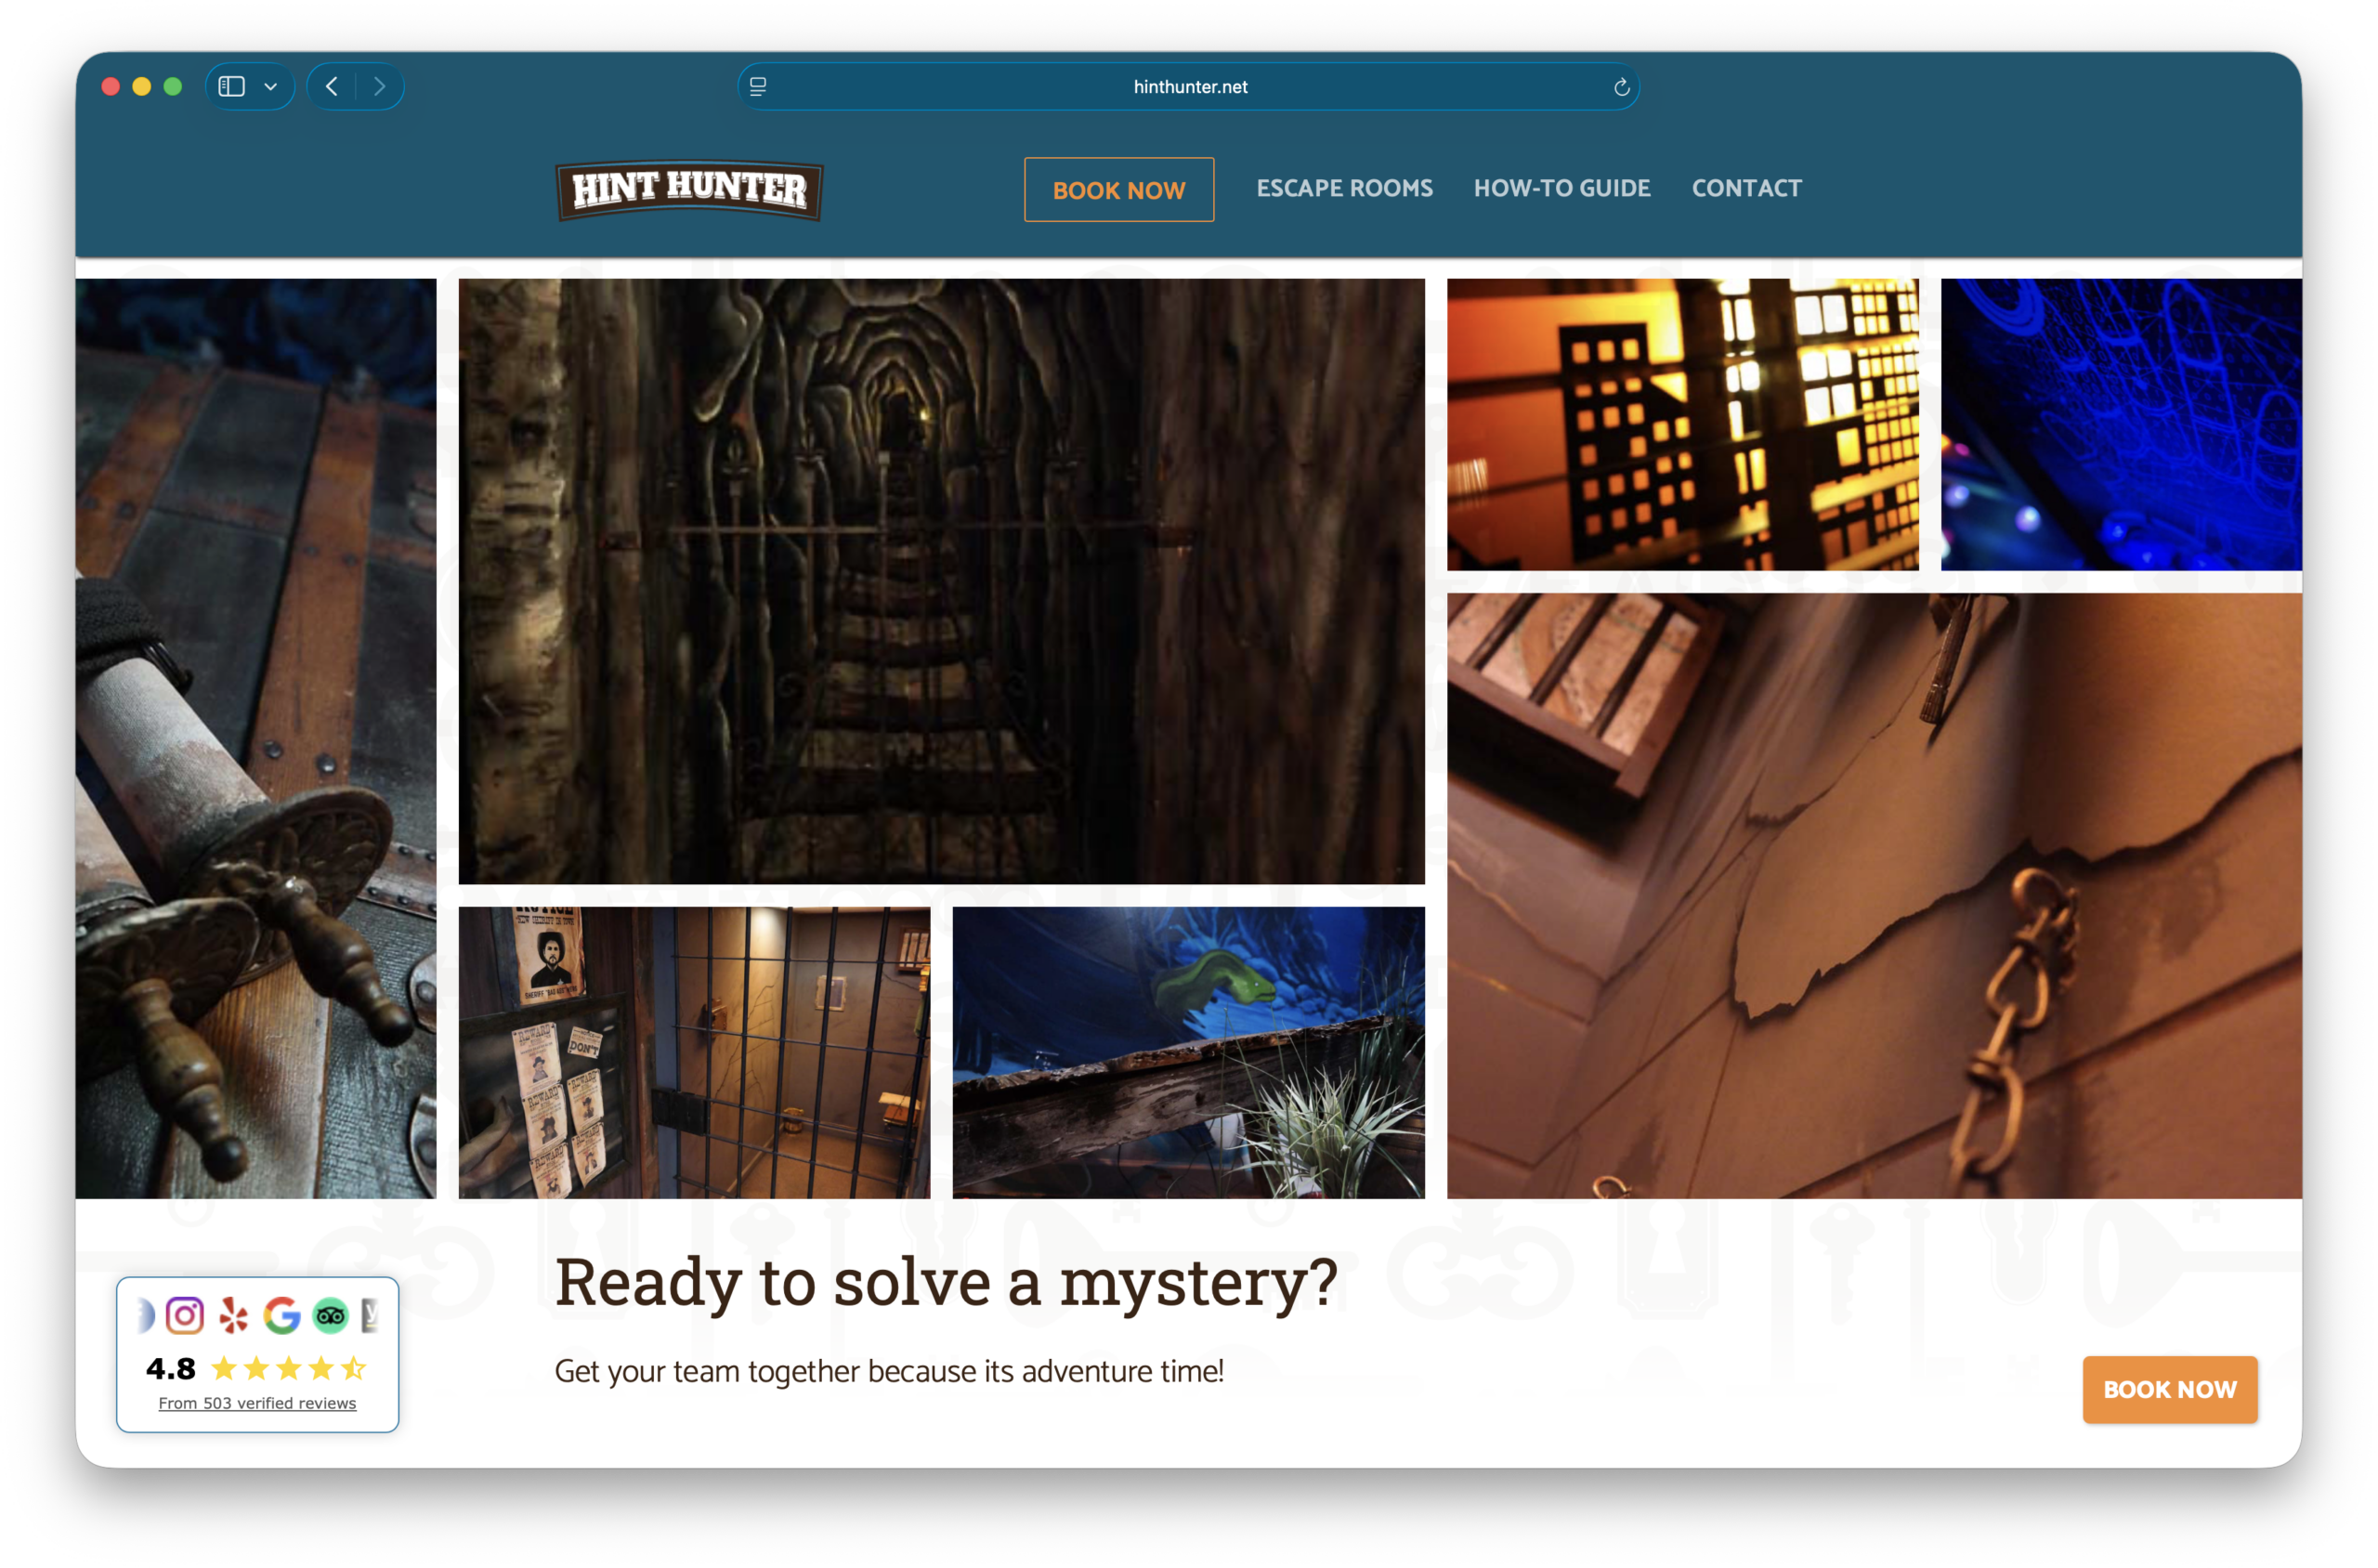
Task: Open the CONTACT page
Action: pyautogui.click(x=1746, y=188)
